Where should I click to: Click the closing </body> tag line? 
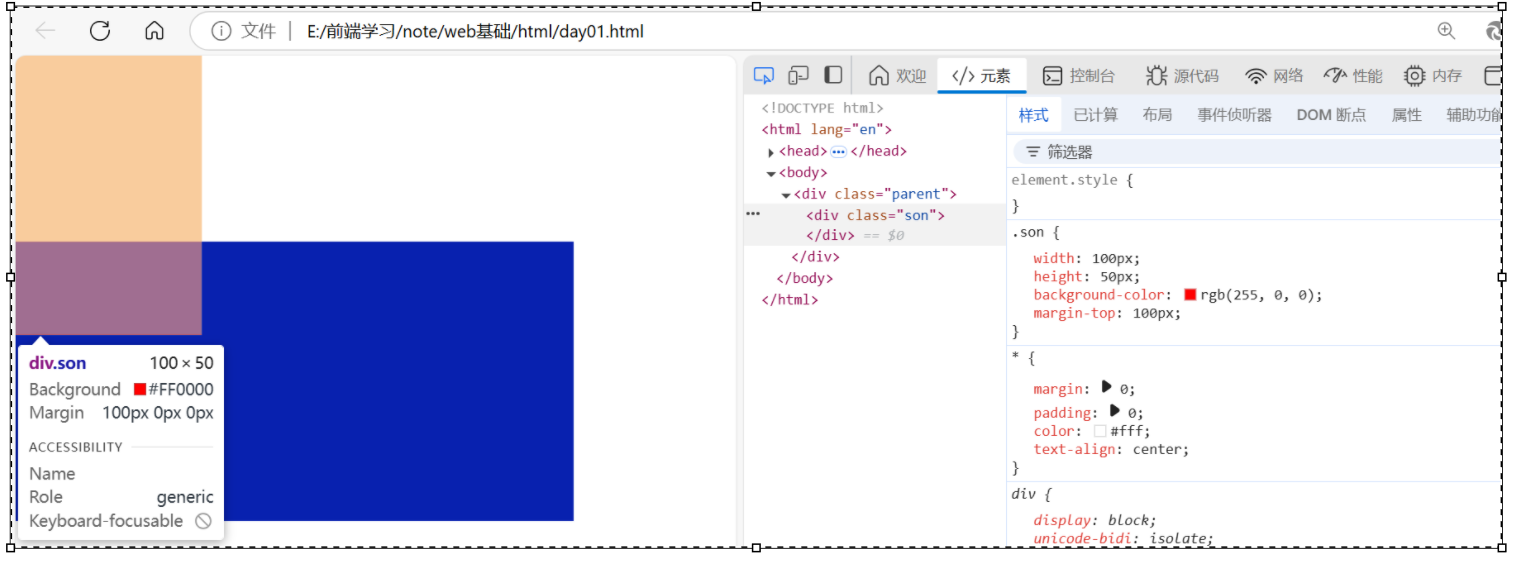tap(805, 278)
